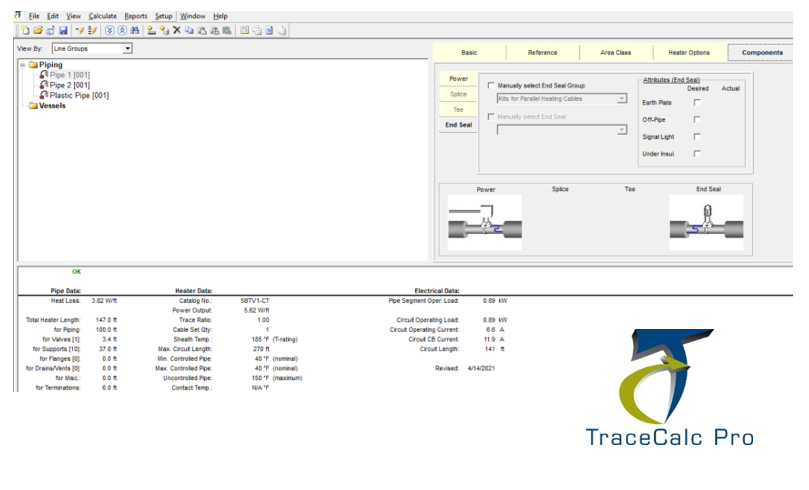Open the View By Line Groups dropdown
809x490 pixels.
click(127, 48)
